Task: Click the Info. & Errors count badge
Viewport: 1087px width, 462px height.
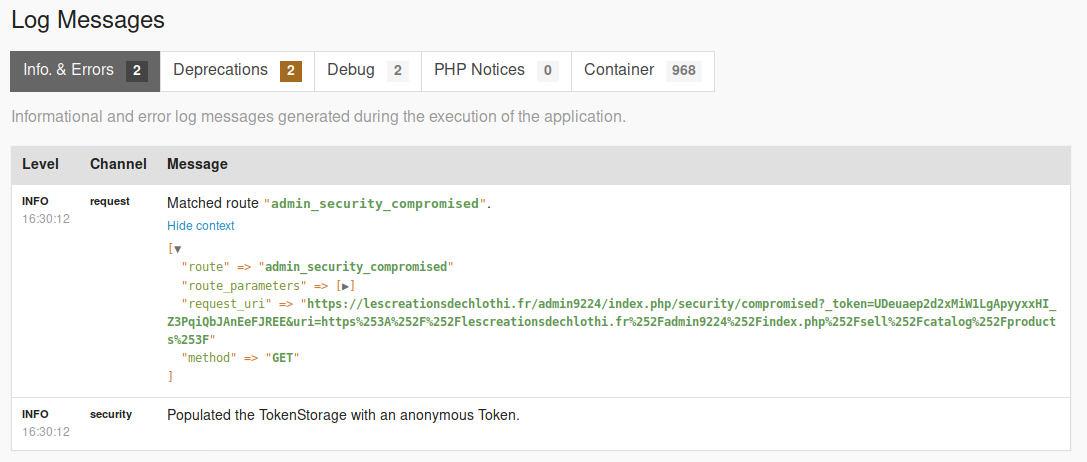Action: coord(137,71)
